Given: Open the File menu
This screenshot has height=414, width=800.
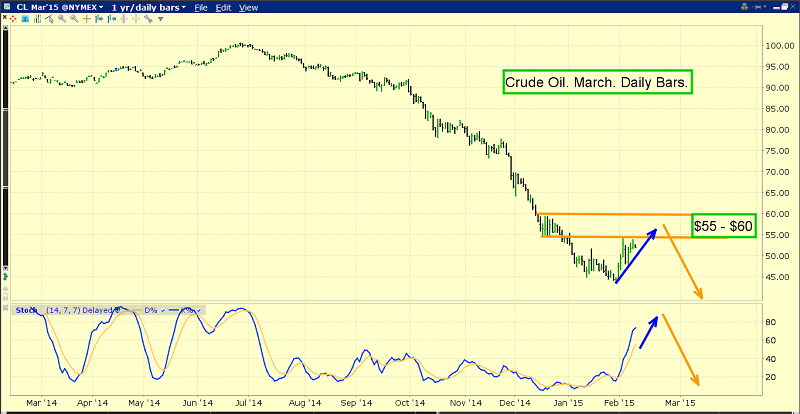Looking at the screenshot, I should 201,8.
